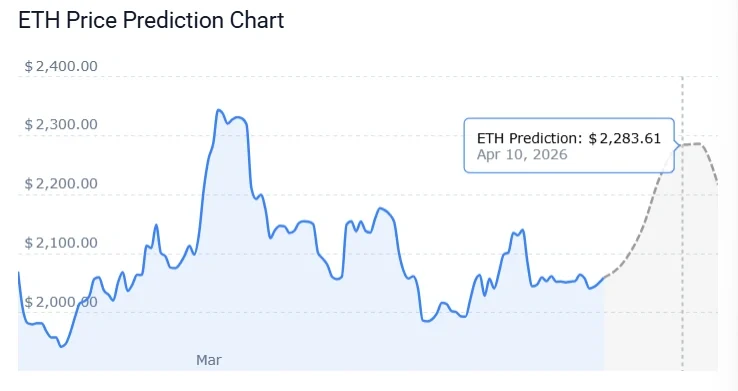This screenshot has height=391, width=738.
Task: Click the Apr 10, 2026 date text
Action: pos(522,155)
